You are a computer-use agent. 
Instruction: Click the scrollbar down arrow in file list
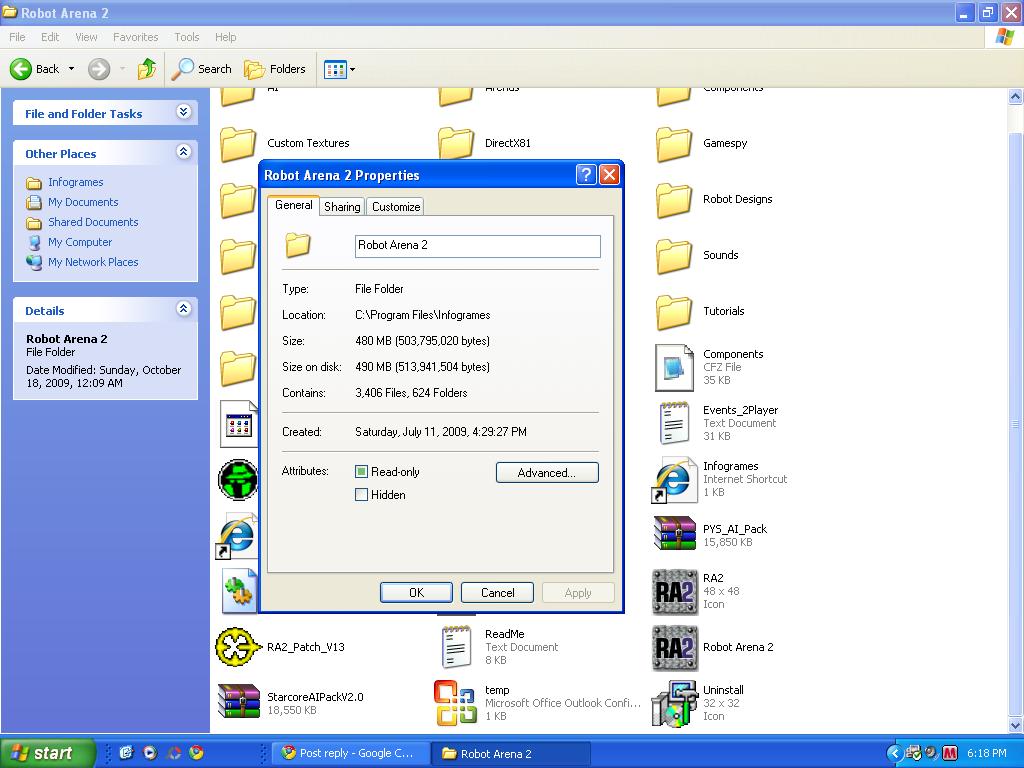[x=1016, y=725]
